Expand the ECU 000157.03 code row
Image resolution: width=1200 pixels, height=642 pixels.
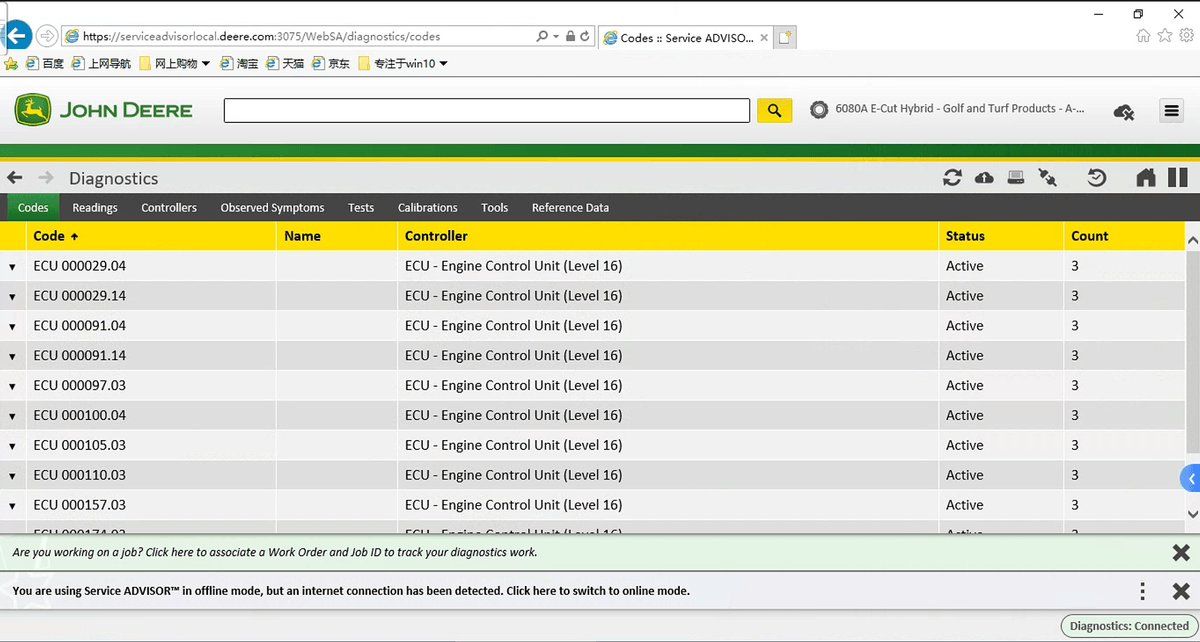[x=13, y=507]
